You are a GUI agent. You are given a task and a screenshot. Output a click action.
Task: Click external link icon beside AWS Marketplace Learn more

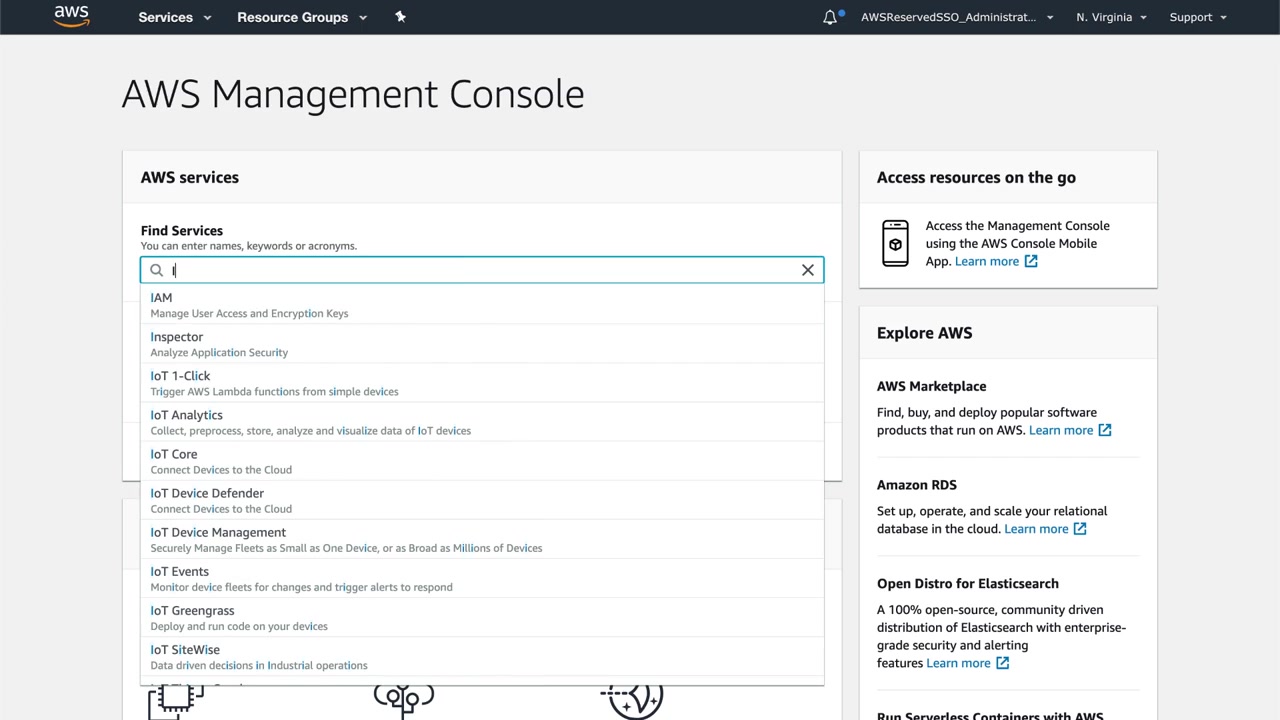1105,430
